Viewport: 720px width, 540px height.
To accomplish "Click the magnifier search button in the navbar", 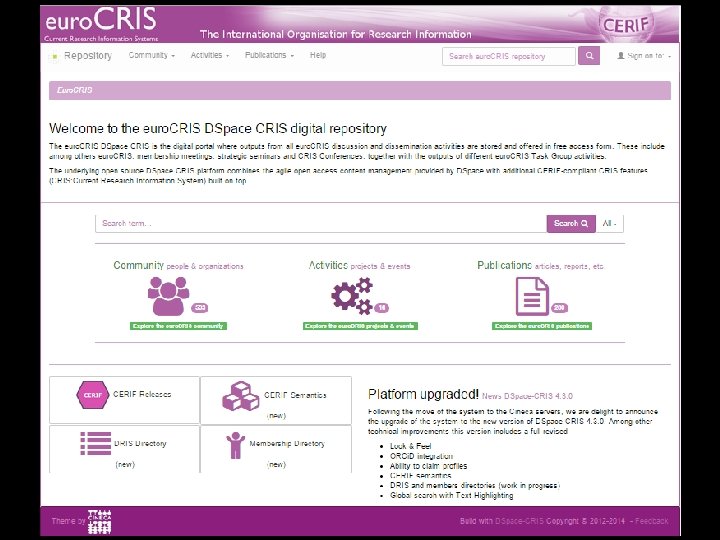I will click(589, 56).
